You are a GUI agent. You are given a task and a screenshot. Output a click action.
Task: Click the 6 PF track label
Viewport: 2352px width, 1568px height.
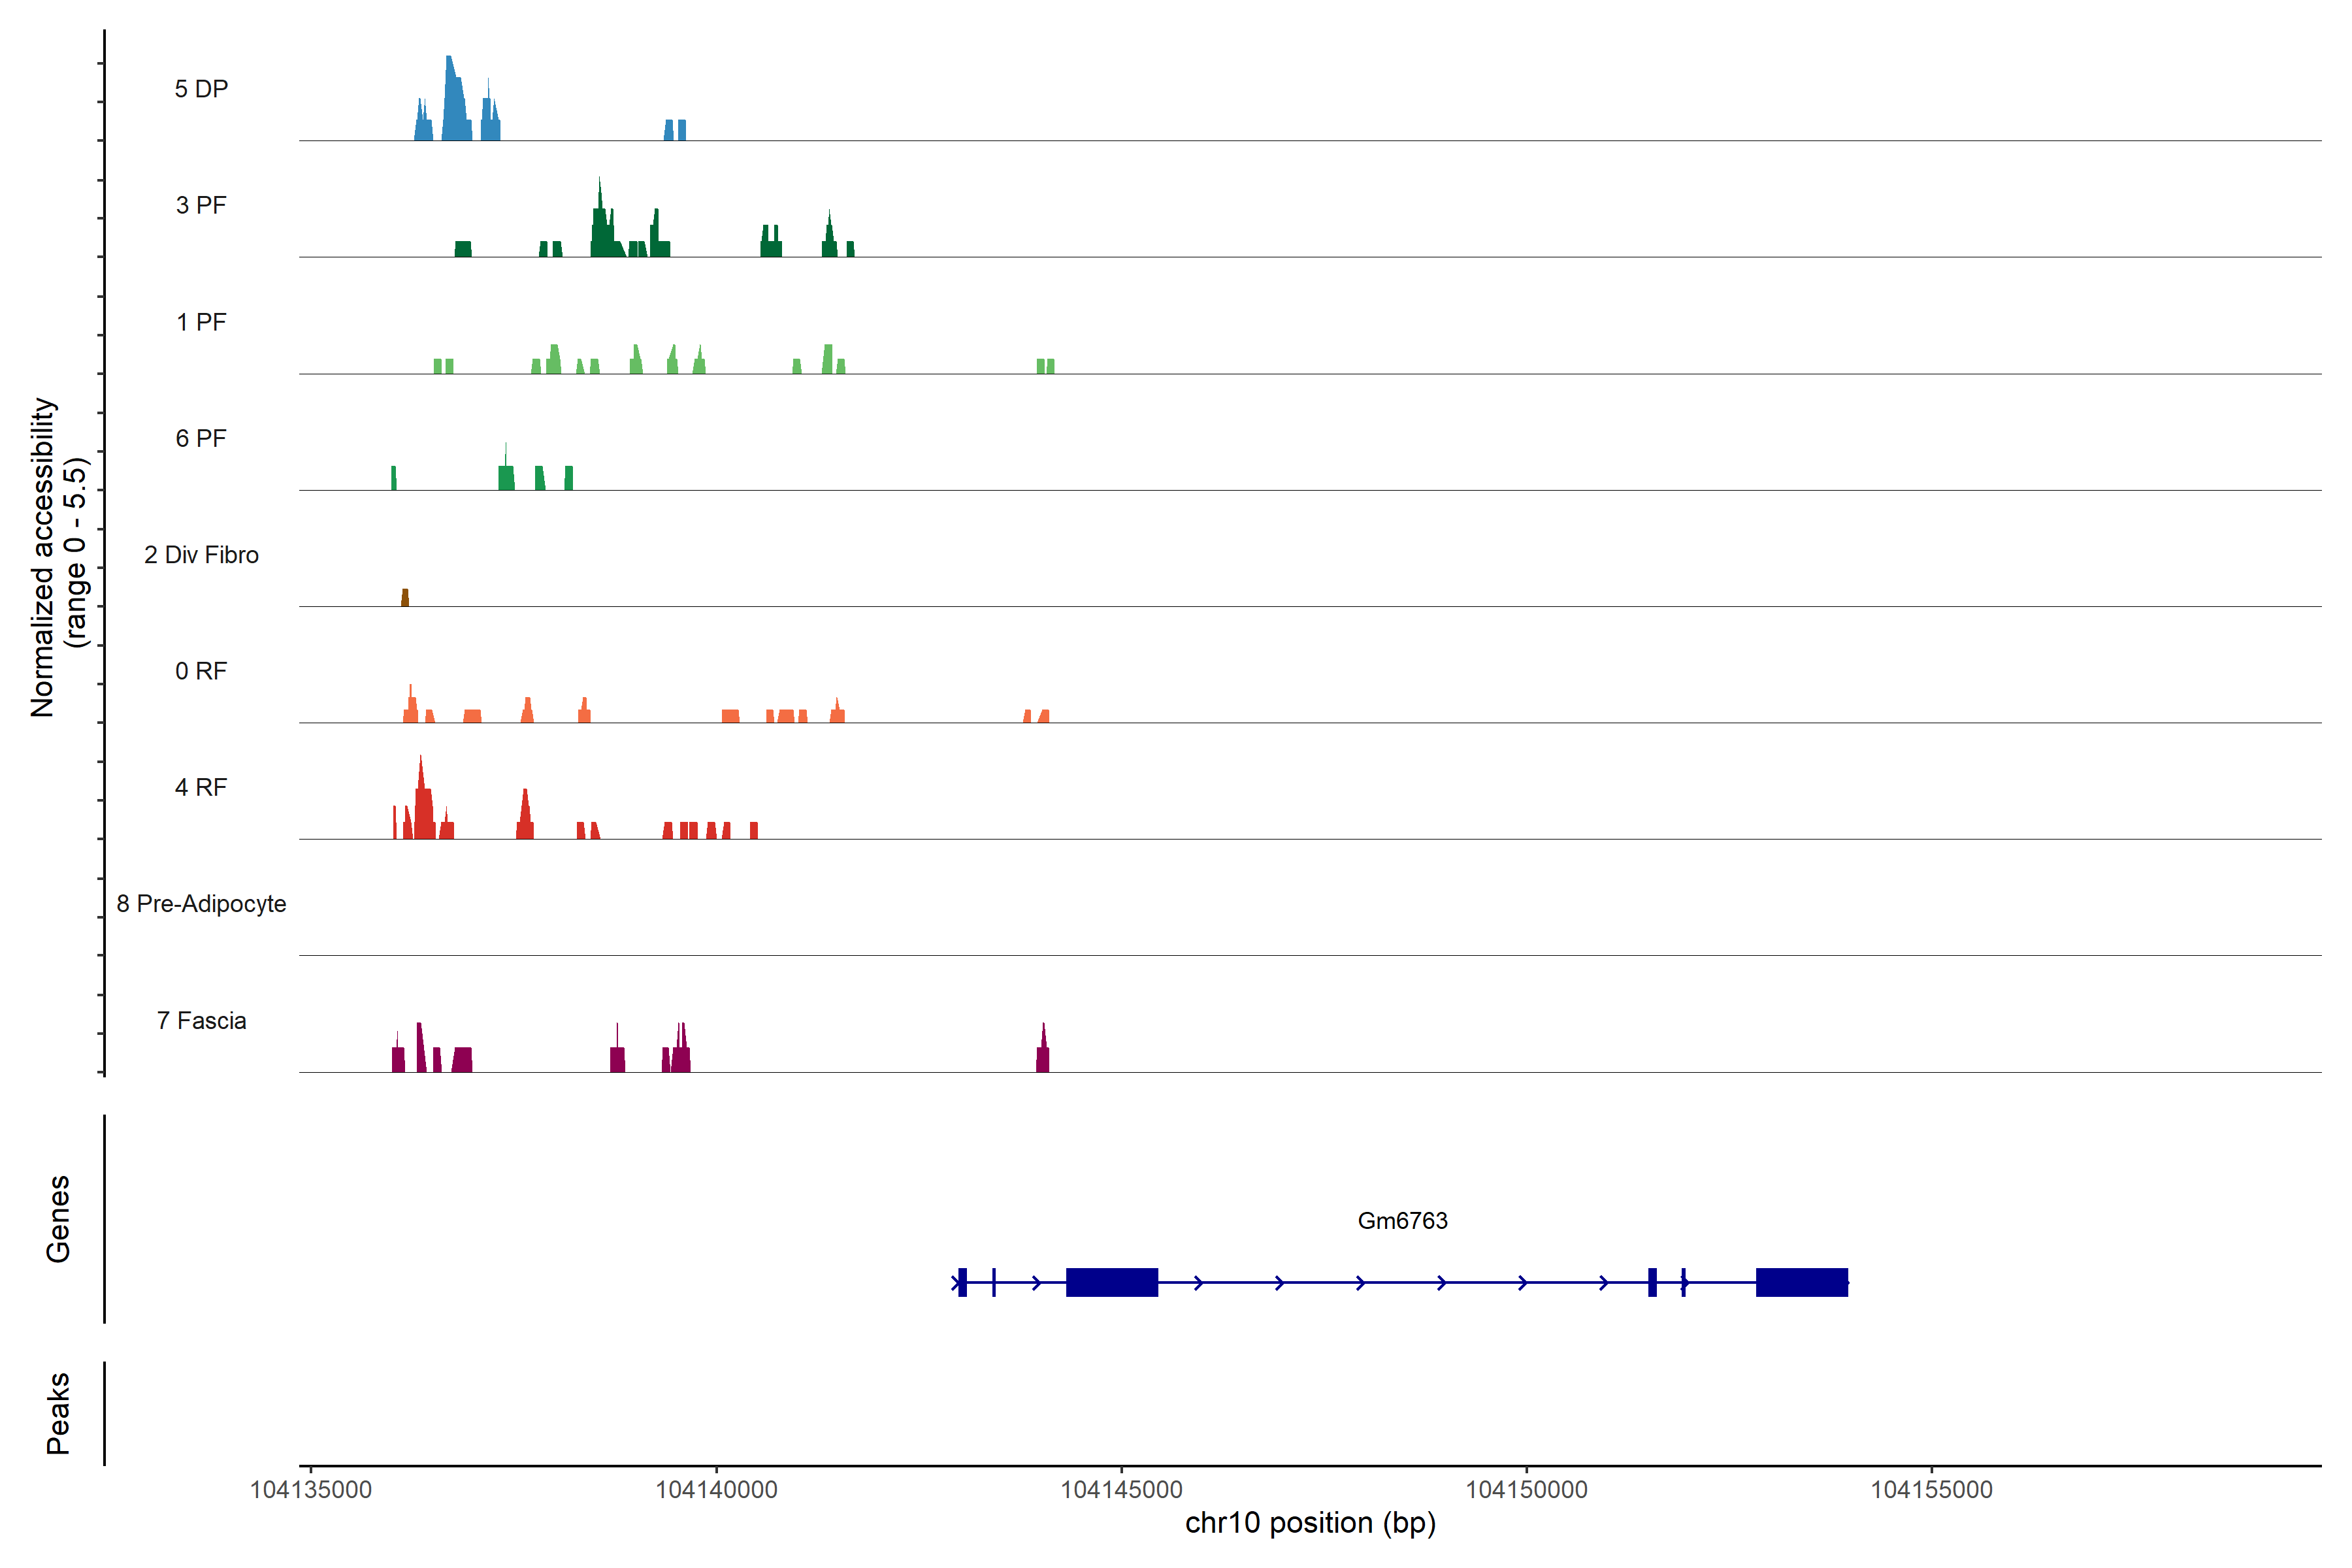point(201,438)
